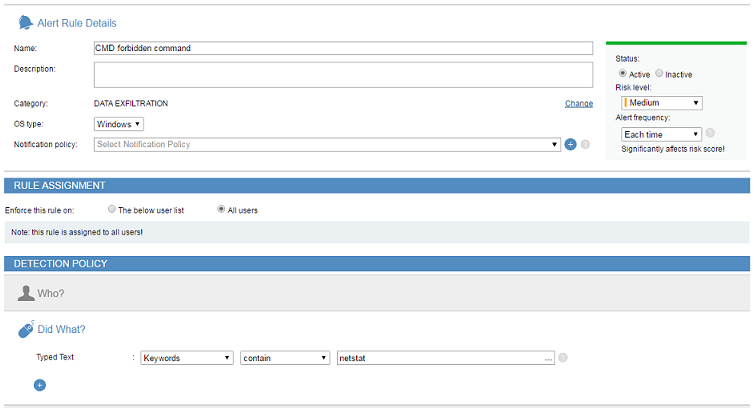Click the Who? person icon
This screenshot has width=756, height=408.
click(26, 293)
